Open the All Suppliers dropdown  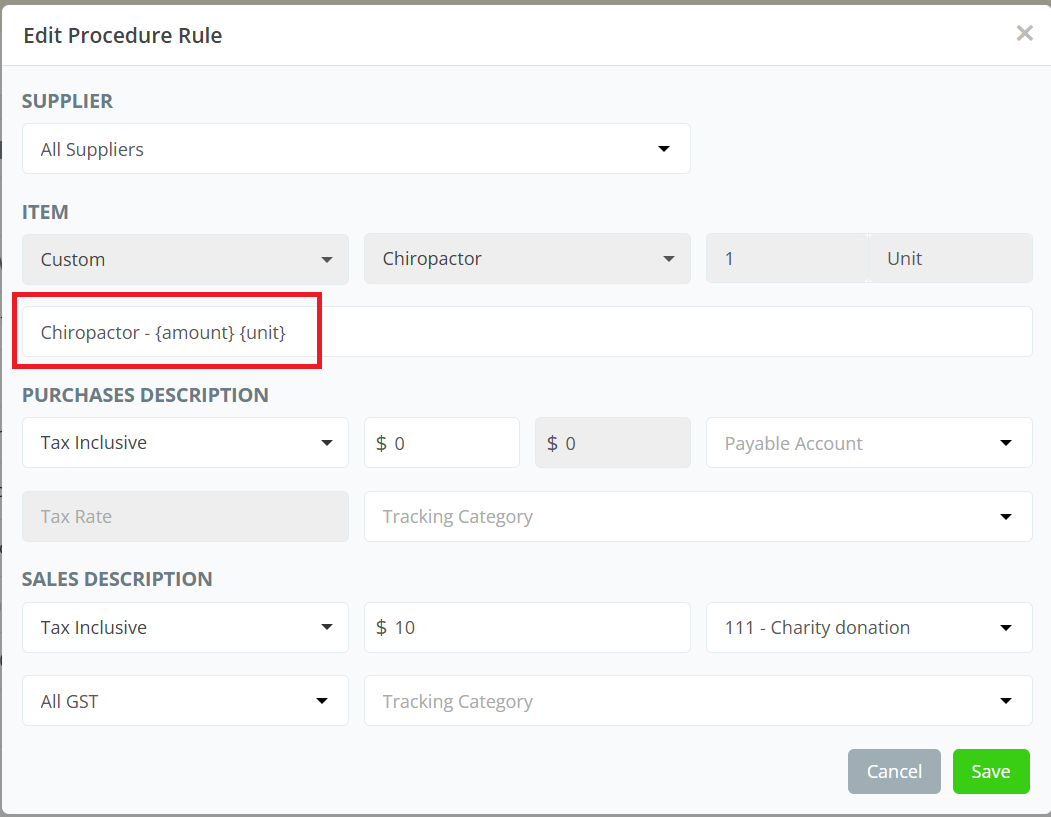pyautogui.click(x=356, y=149)
